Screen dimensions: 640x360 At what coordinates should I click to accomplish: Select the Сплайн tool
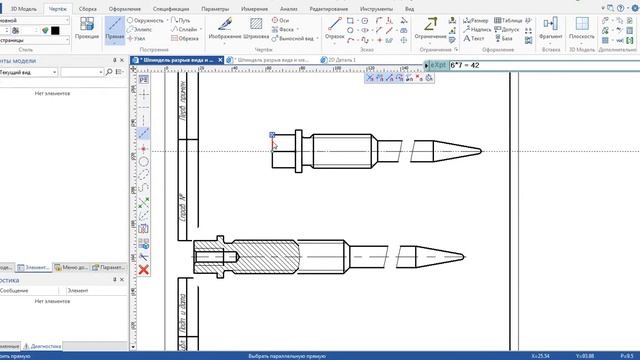pos(184,29)
